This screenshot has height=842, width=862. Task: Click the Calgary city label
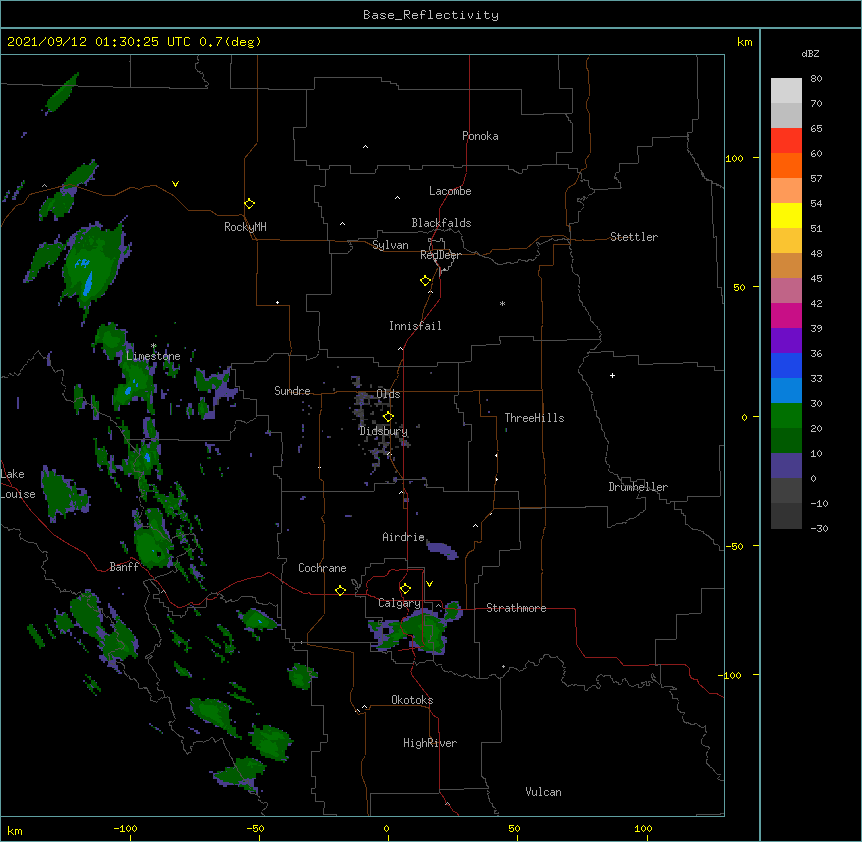click(399, 603)
